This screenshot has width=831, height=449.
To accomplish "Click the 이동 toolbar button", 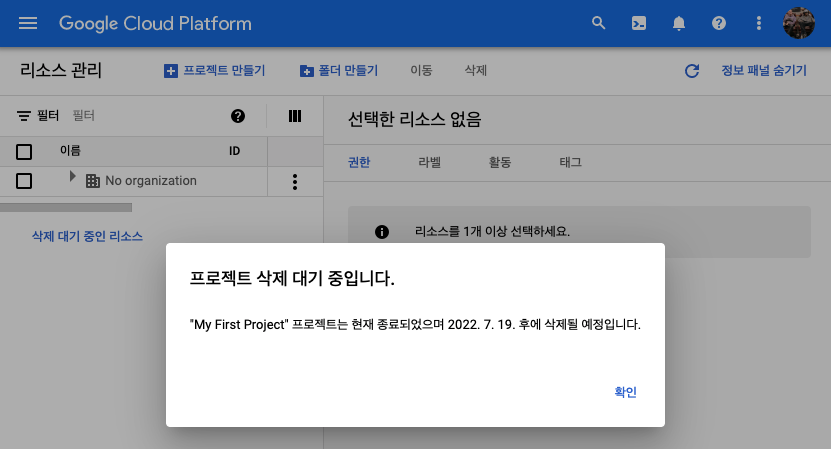I will pos(421,71).
